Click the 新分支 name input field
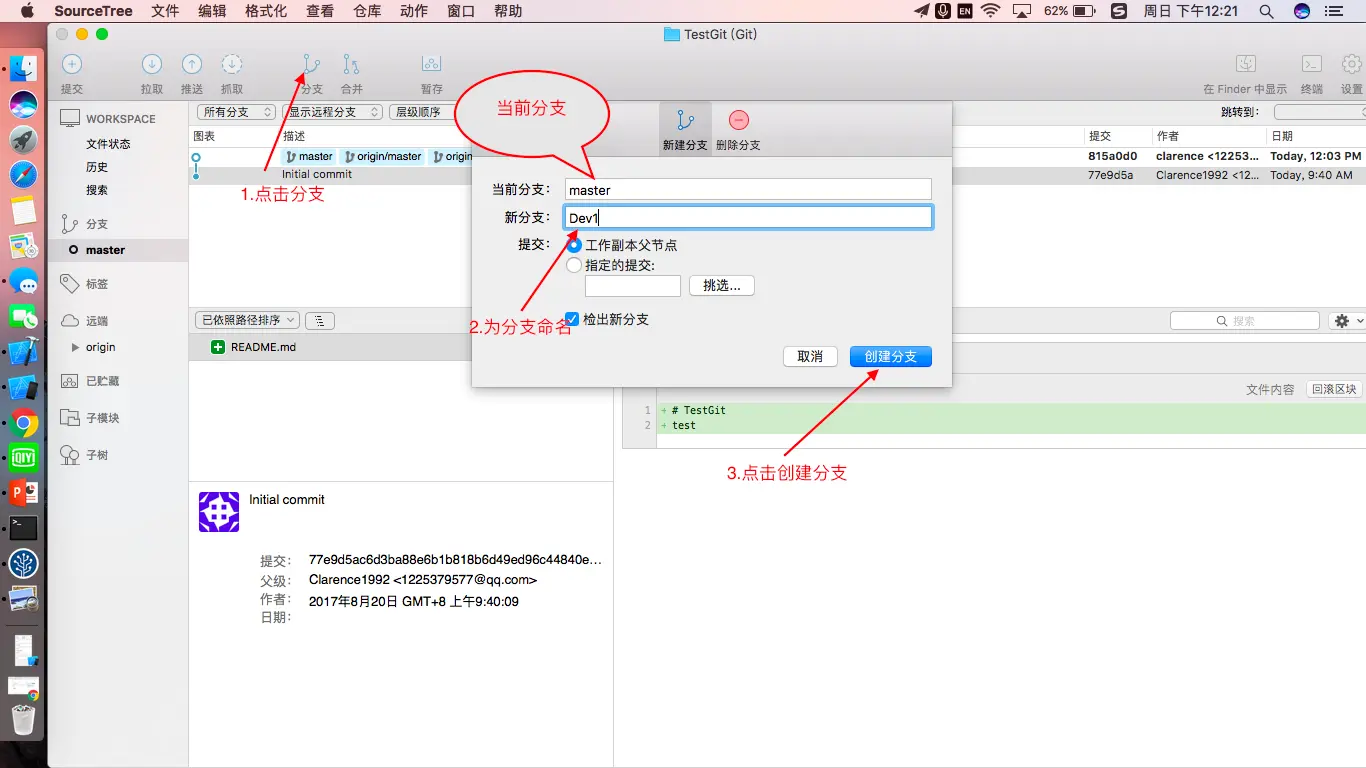 pyautogui.click(x=748, y=217)
